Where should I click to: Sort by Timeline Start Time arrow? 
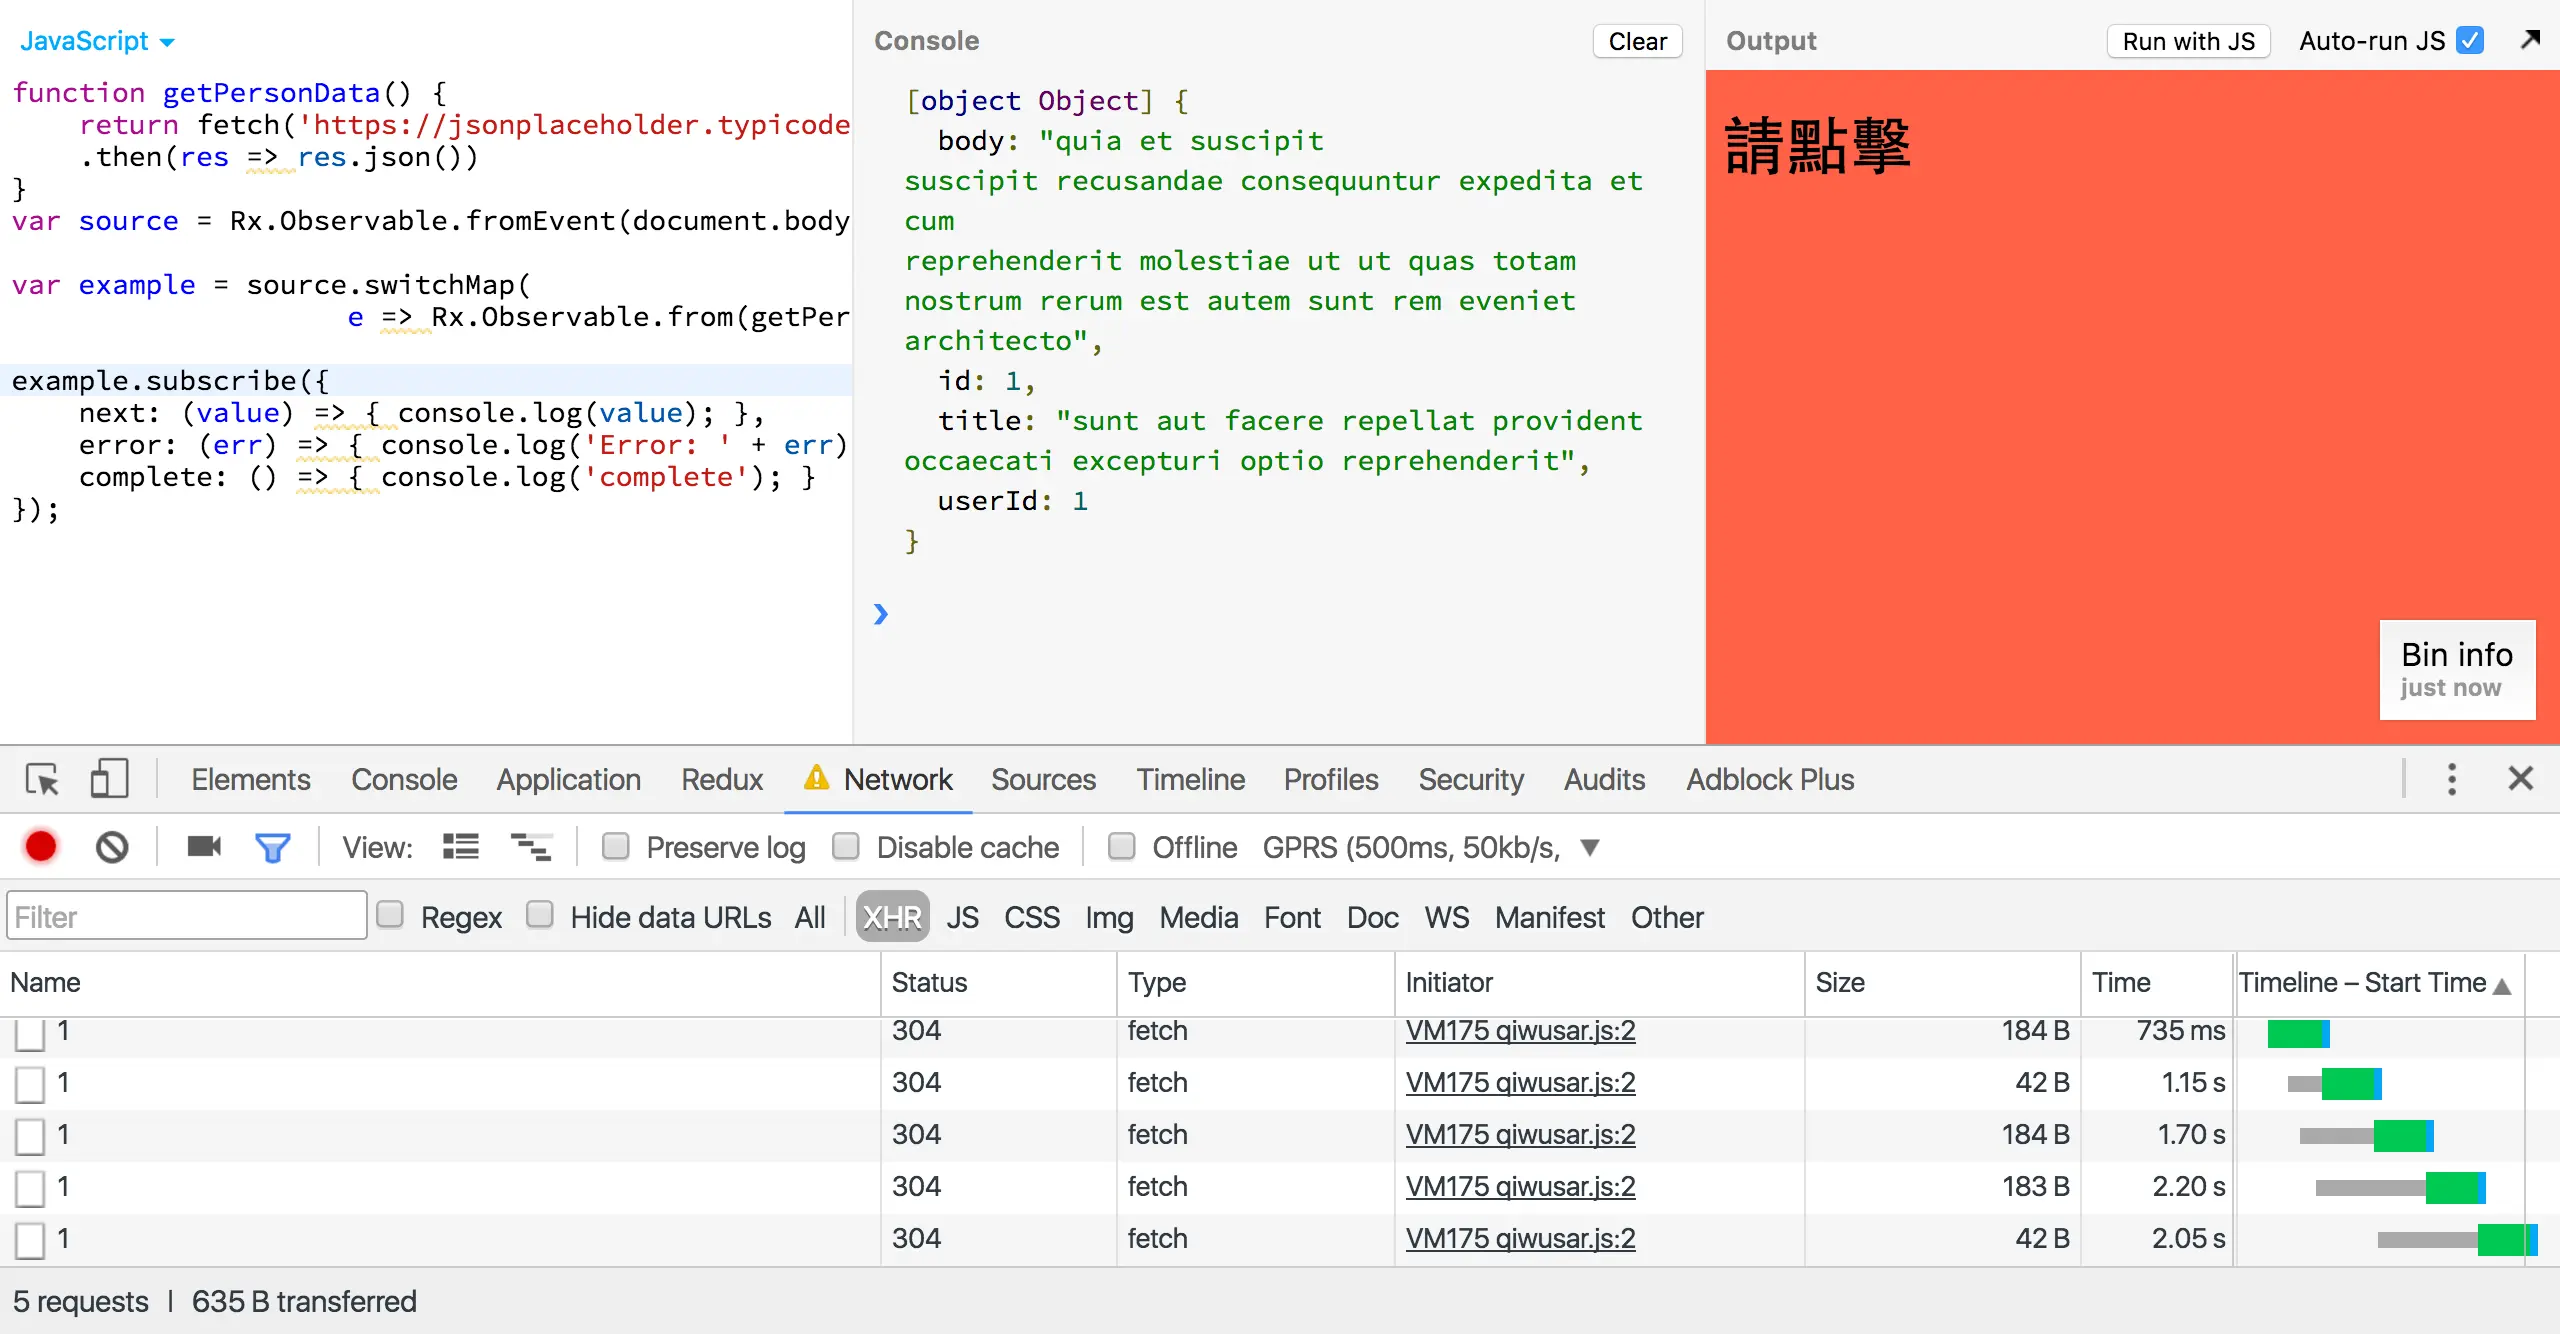tap(2501, 985)
